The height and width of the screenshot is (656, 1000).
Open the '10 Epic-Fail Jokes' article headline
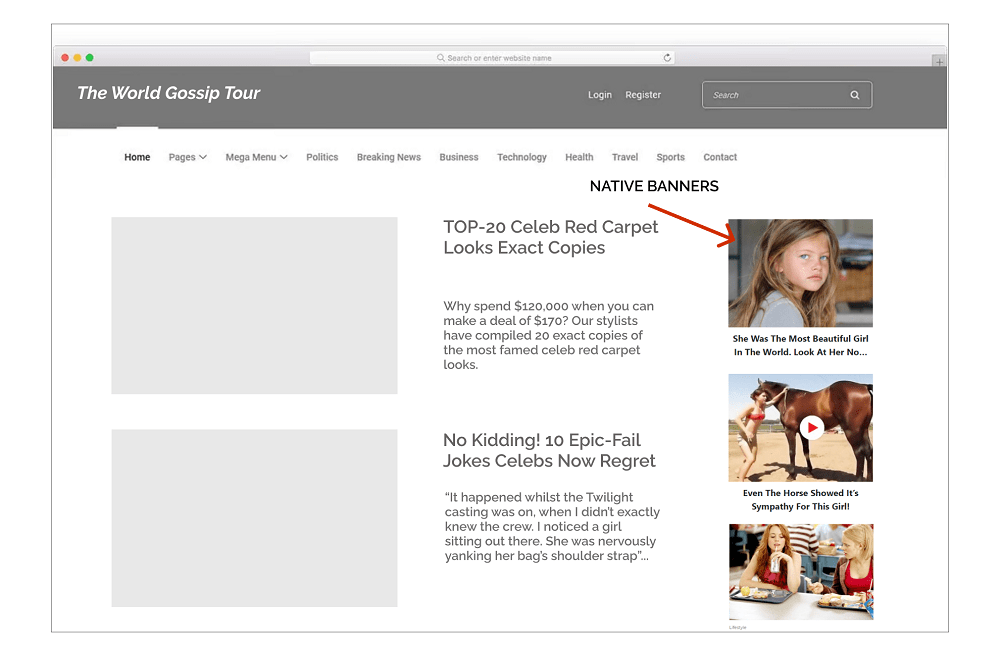click(549, 450)
